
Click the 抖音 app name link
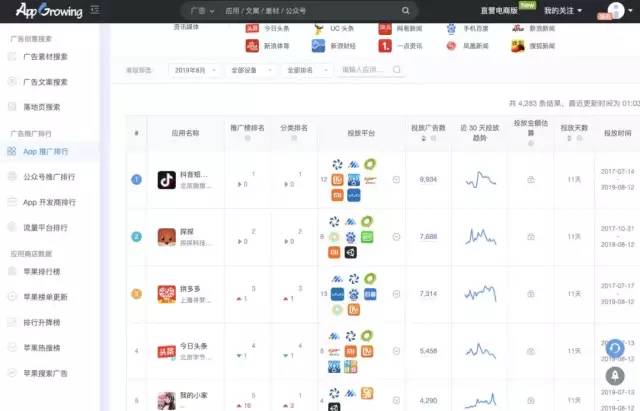pos(194,175)
